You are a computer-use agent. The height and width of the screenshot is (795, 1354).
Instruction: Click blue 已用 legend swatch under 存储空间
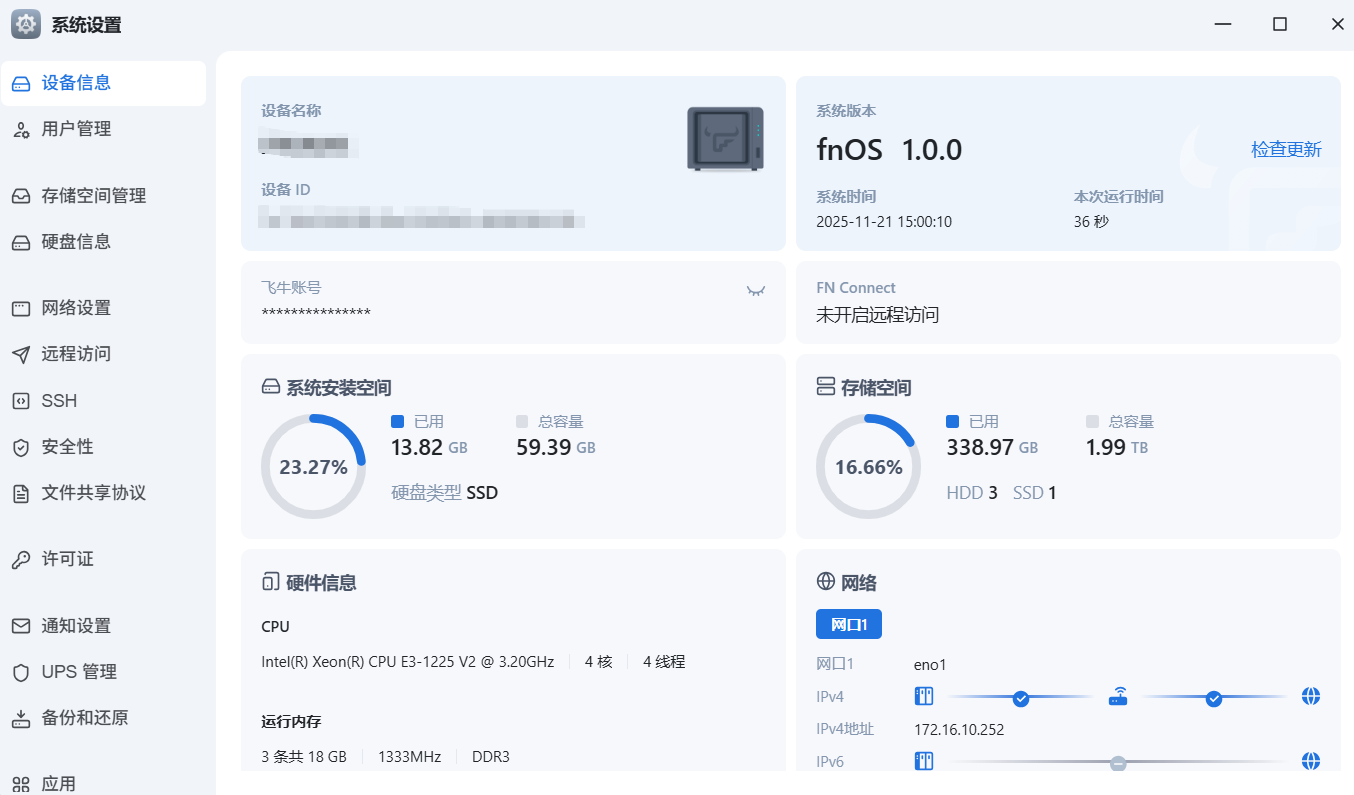(952, 422)
